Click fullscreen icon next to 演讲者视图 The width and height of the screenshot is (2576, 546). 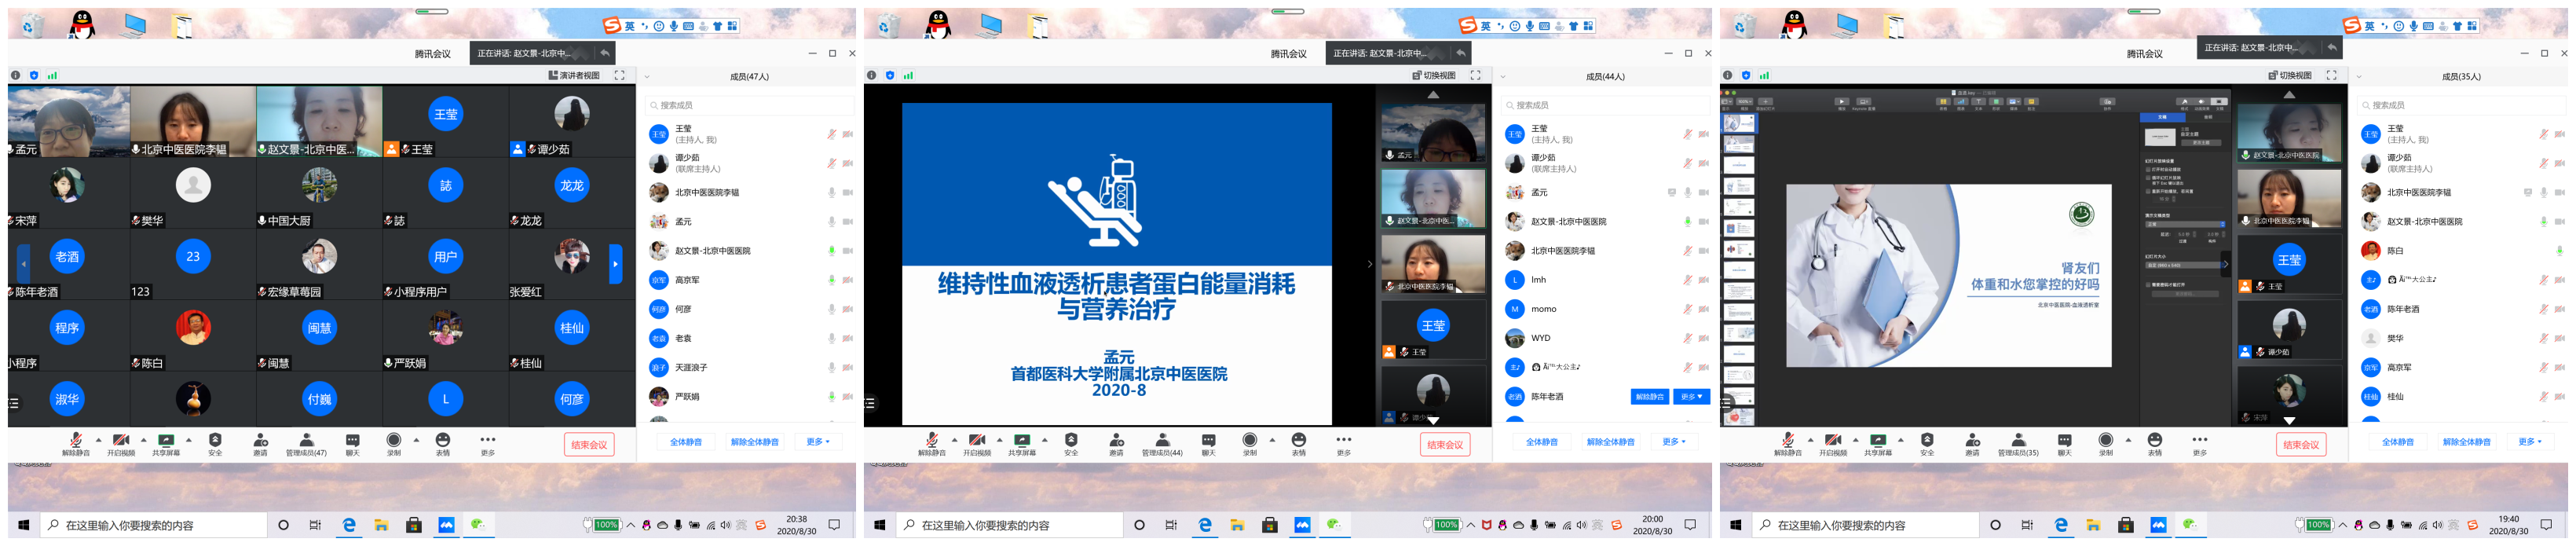619,75
